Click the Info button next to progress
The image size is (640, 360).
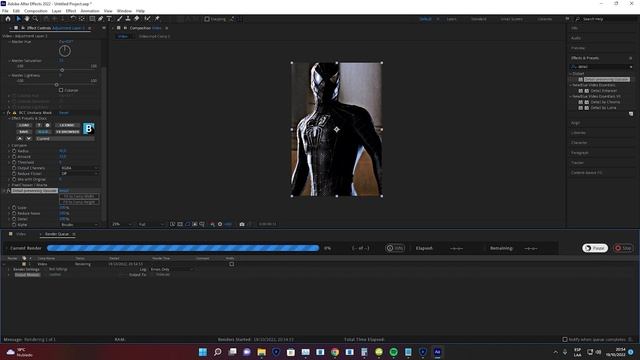coord(395,248)
